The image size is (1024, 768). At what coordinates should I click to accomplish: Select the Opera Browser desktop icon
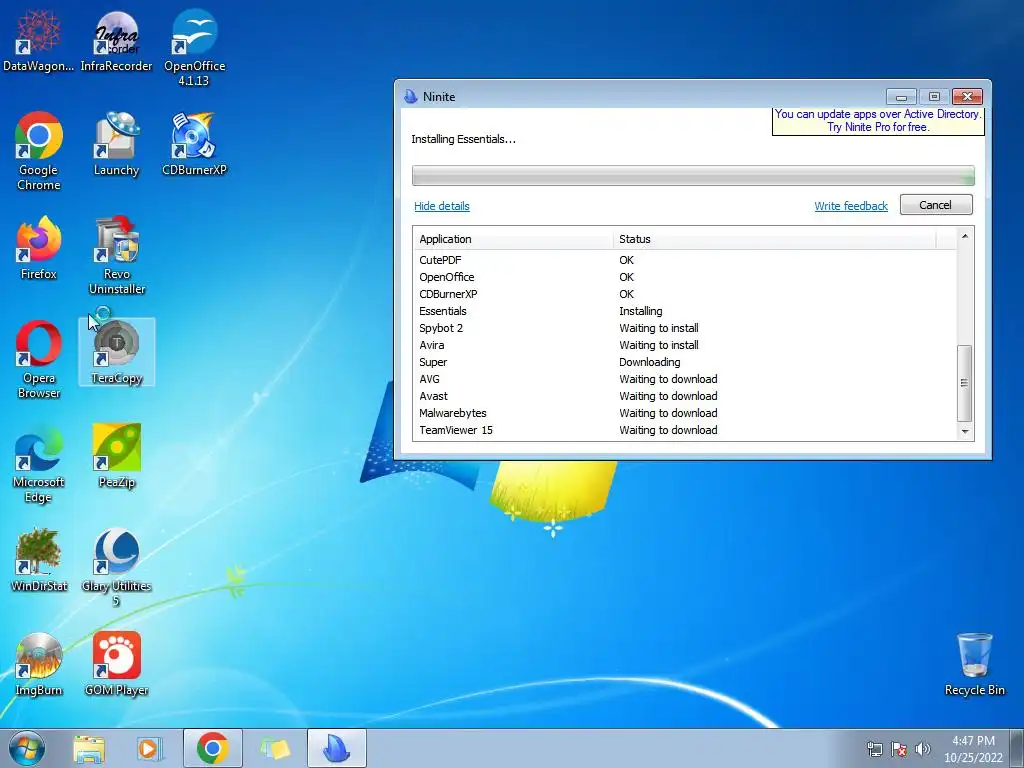pos(39,359)
